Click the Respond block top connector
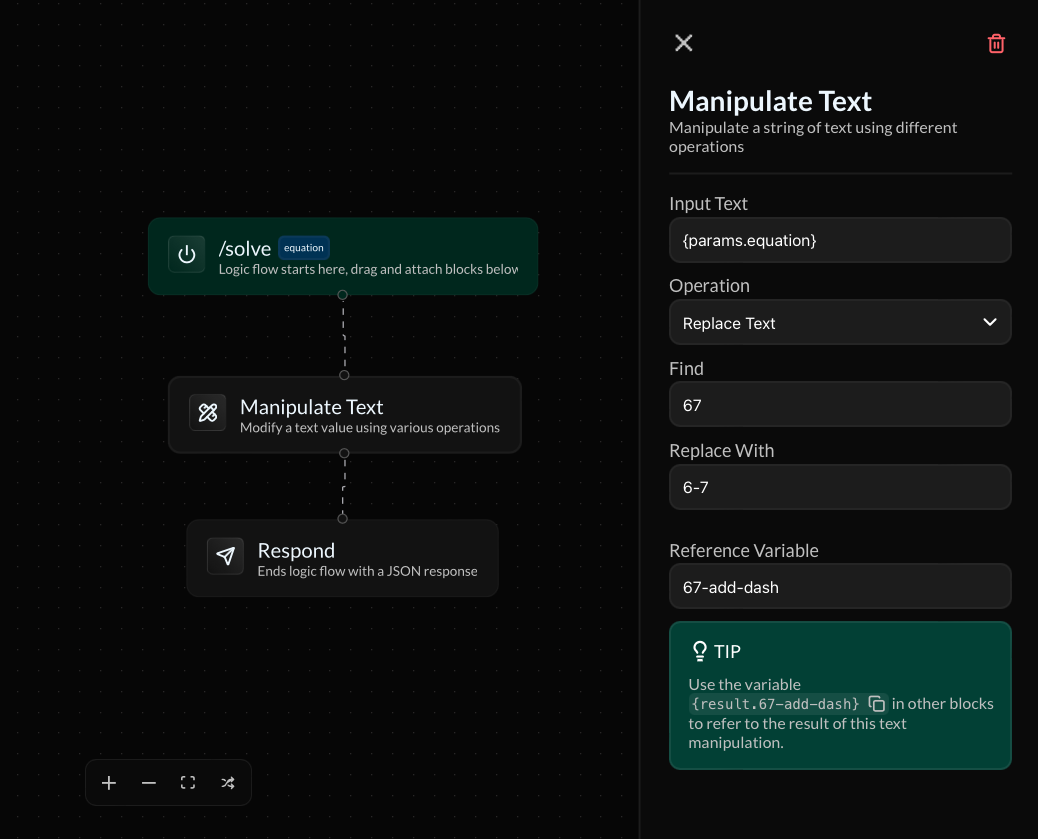Screen dimensions: 1038x839 342,518
